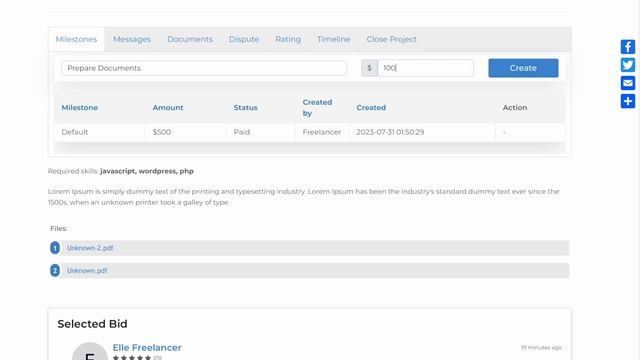Click the star rating under Elle Freelancer
The height and width of the screenshot is (360, 640).
[x=132, y=358]
